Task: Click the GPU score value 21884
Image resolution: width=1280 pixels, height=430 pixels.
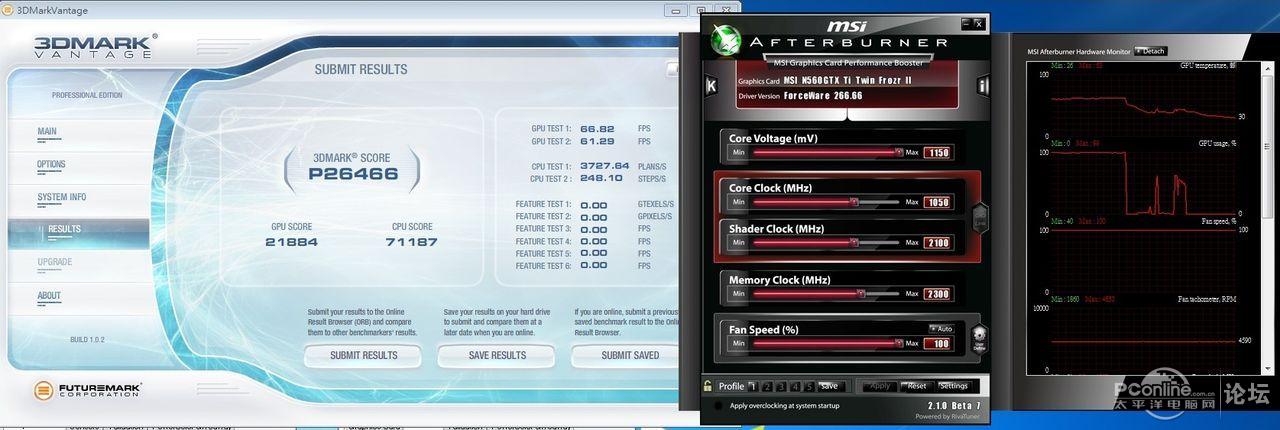Action: 291,242
